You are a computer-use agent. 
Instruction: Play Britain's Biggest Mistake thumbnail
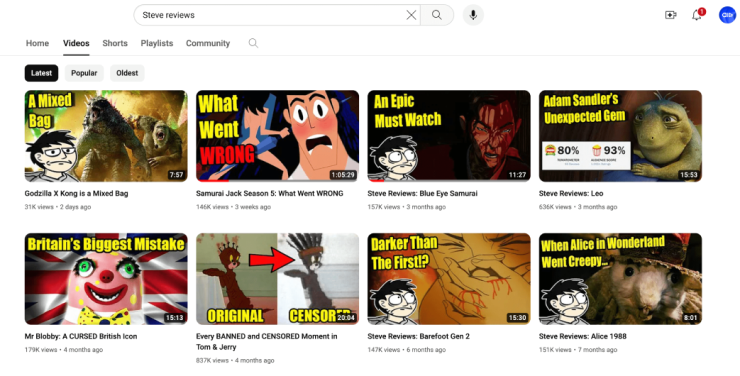click(x=106, y=279)
